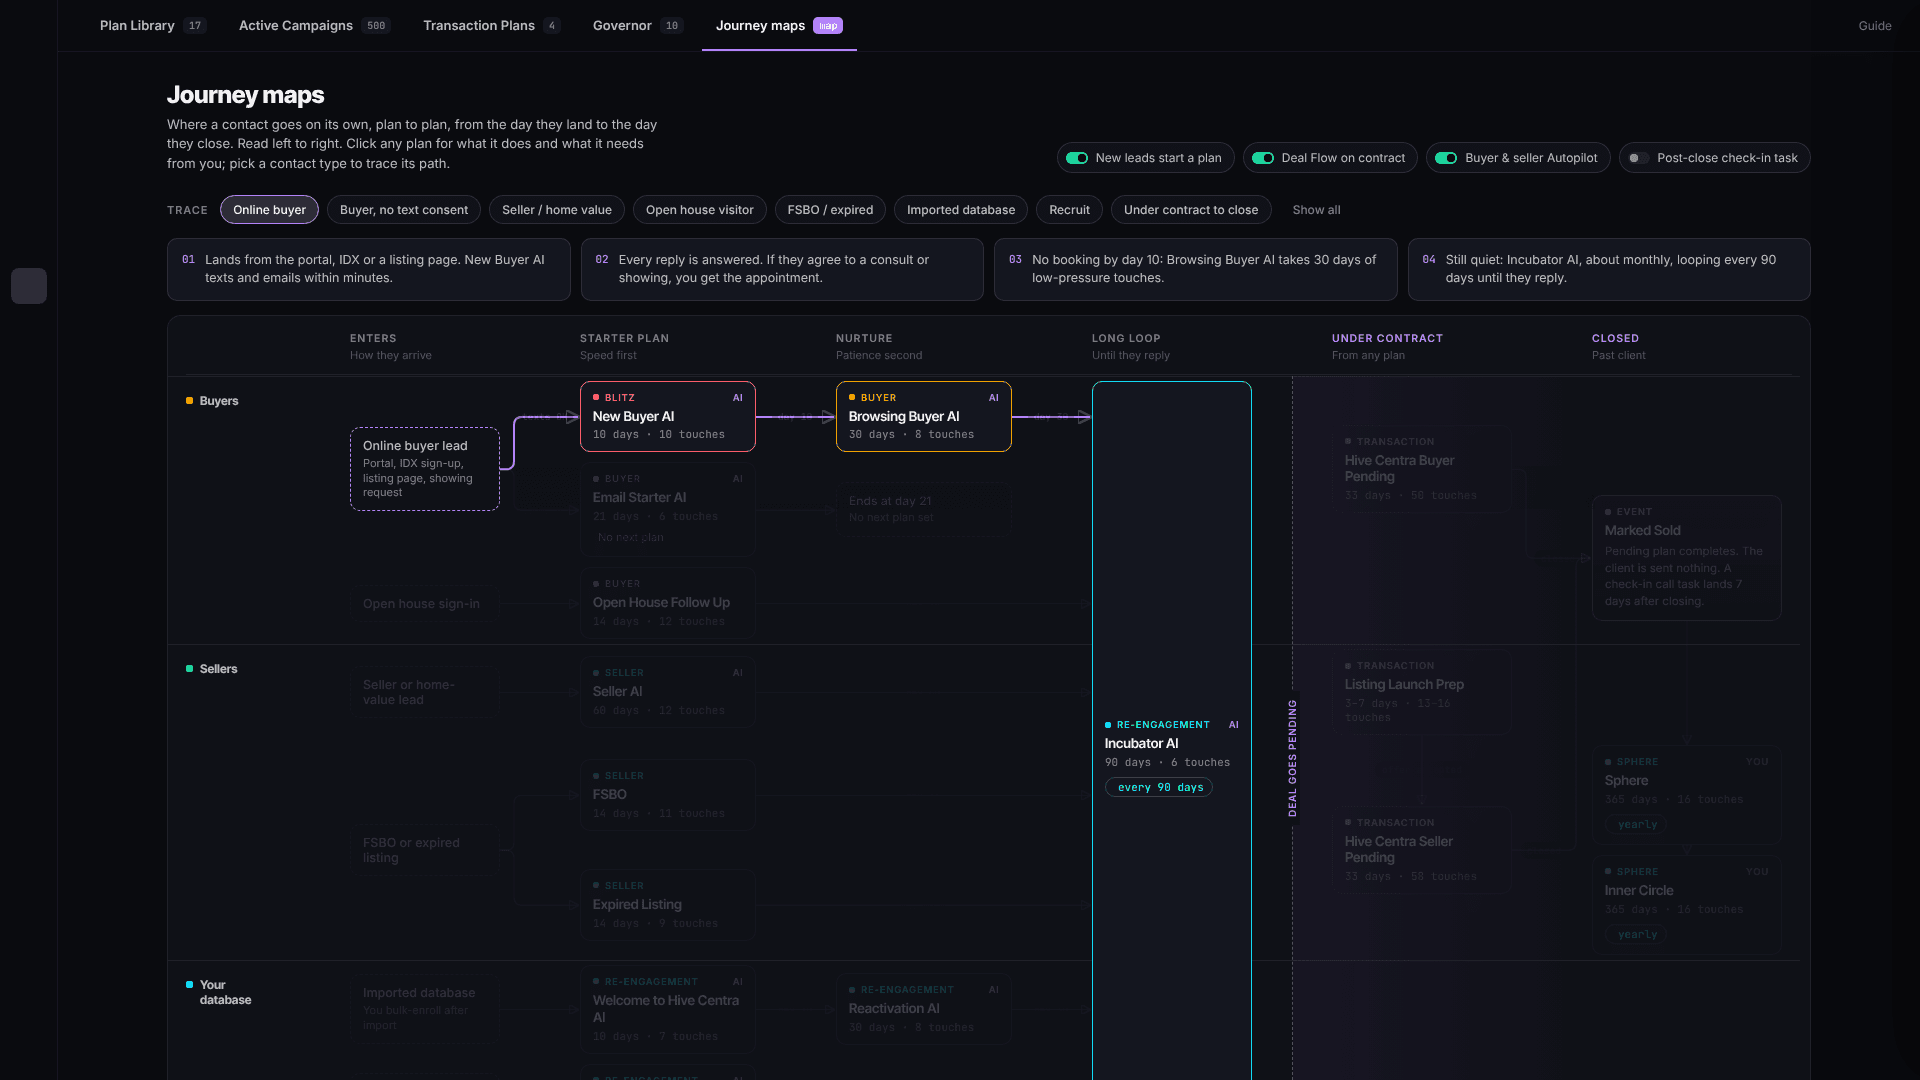Click step 01 lands from portal note
Viewport: 1920px width, 1080px height.
tap(369, 269)
